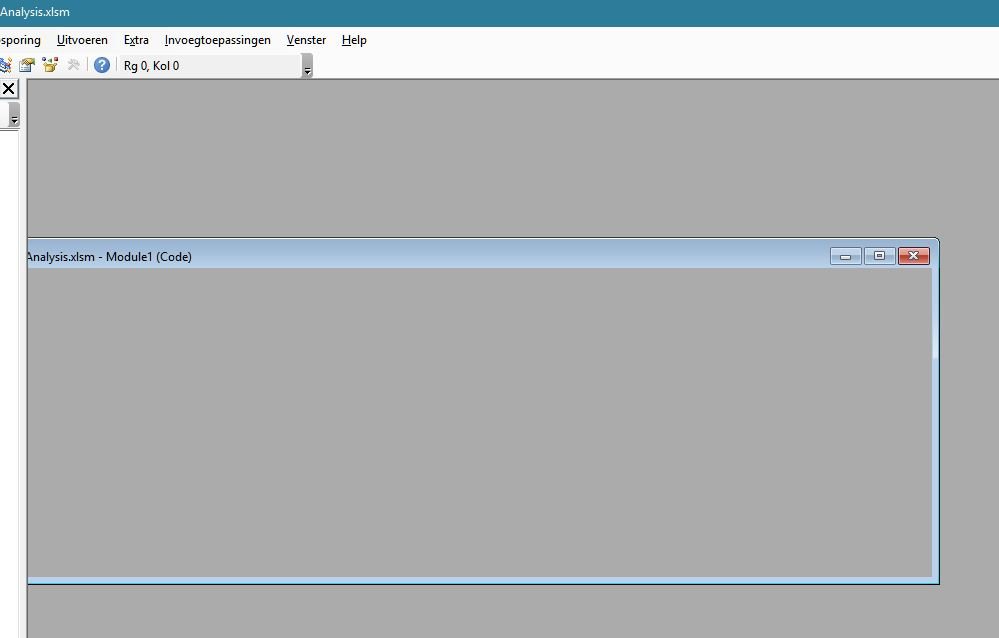Open the Invoegtoepassingen menu

tap(217, 40)
